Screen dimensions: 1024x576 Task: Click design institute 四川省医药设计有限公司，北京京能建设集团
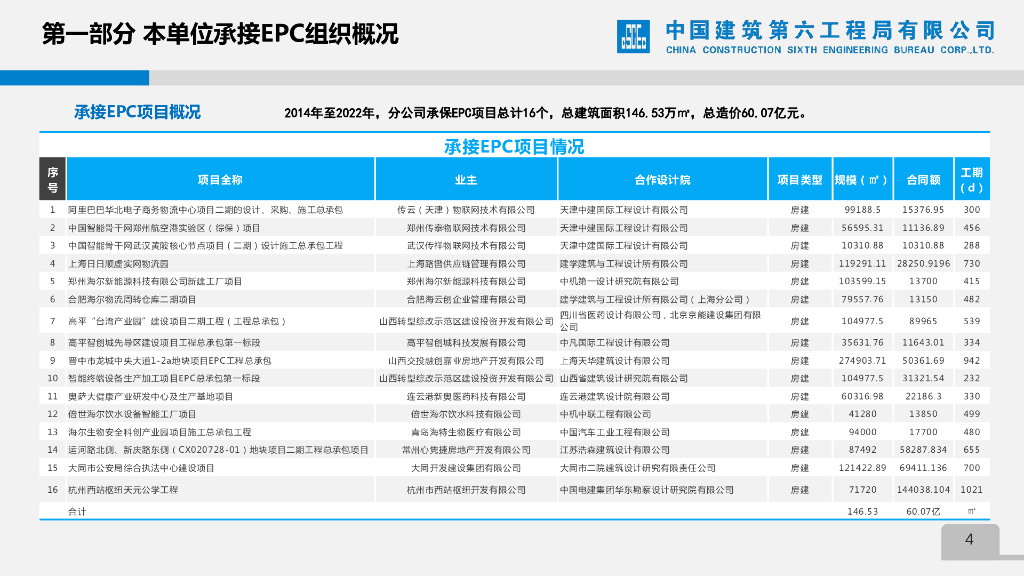point(660,321)
